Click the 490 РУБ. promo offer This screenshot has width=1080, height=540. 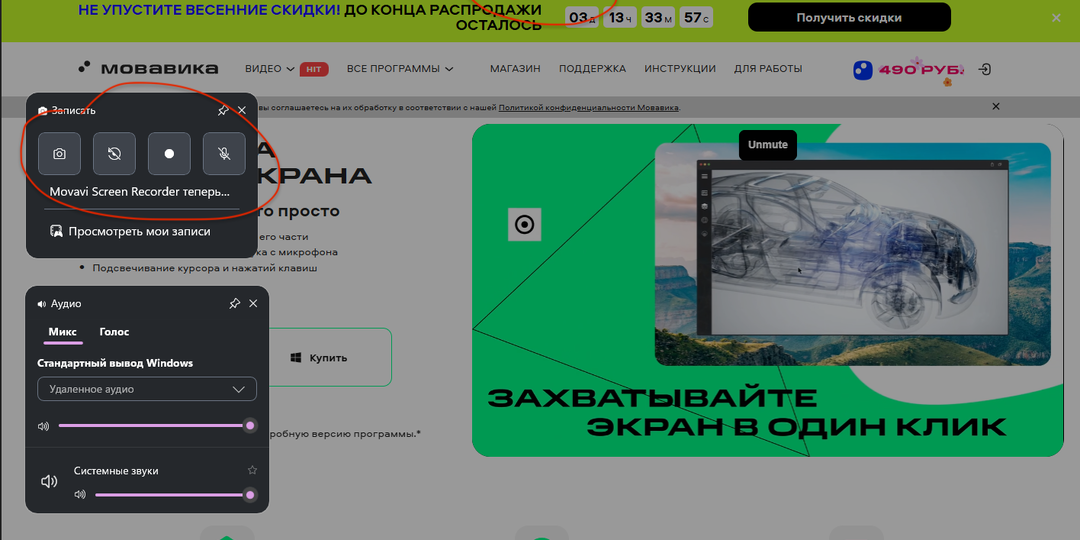click(x=908, y=70)
